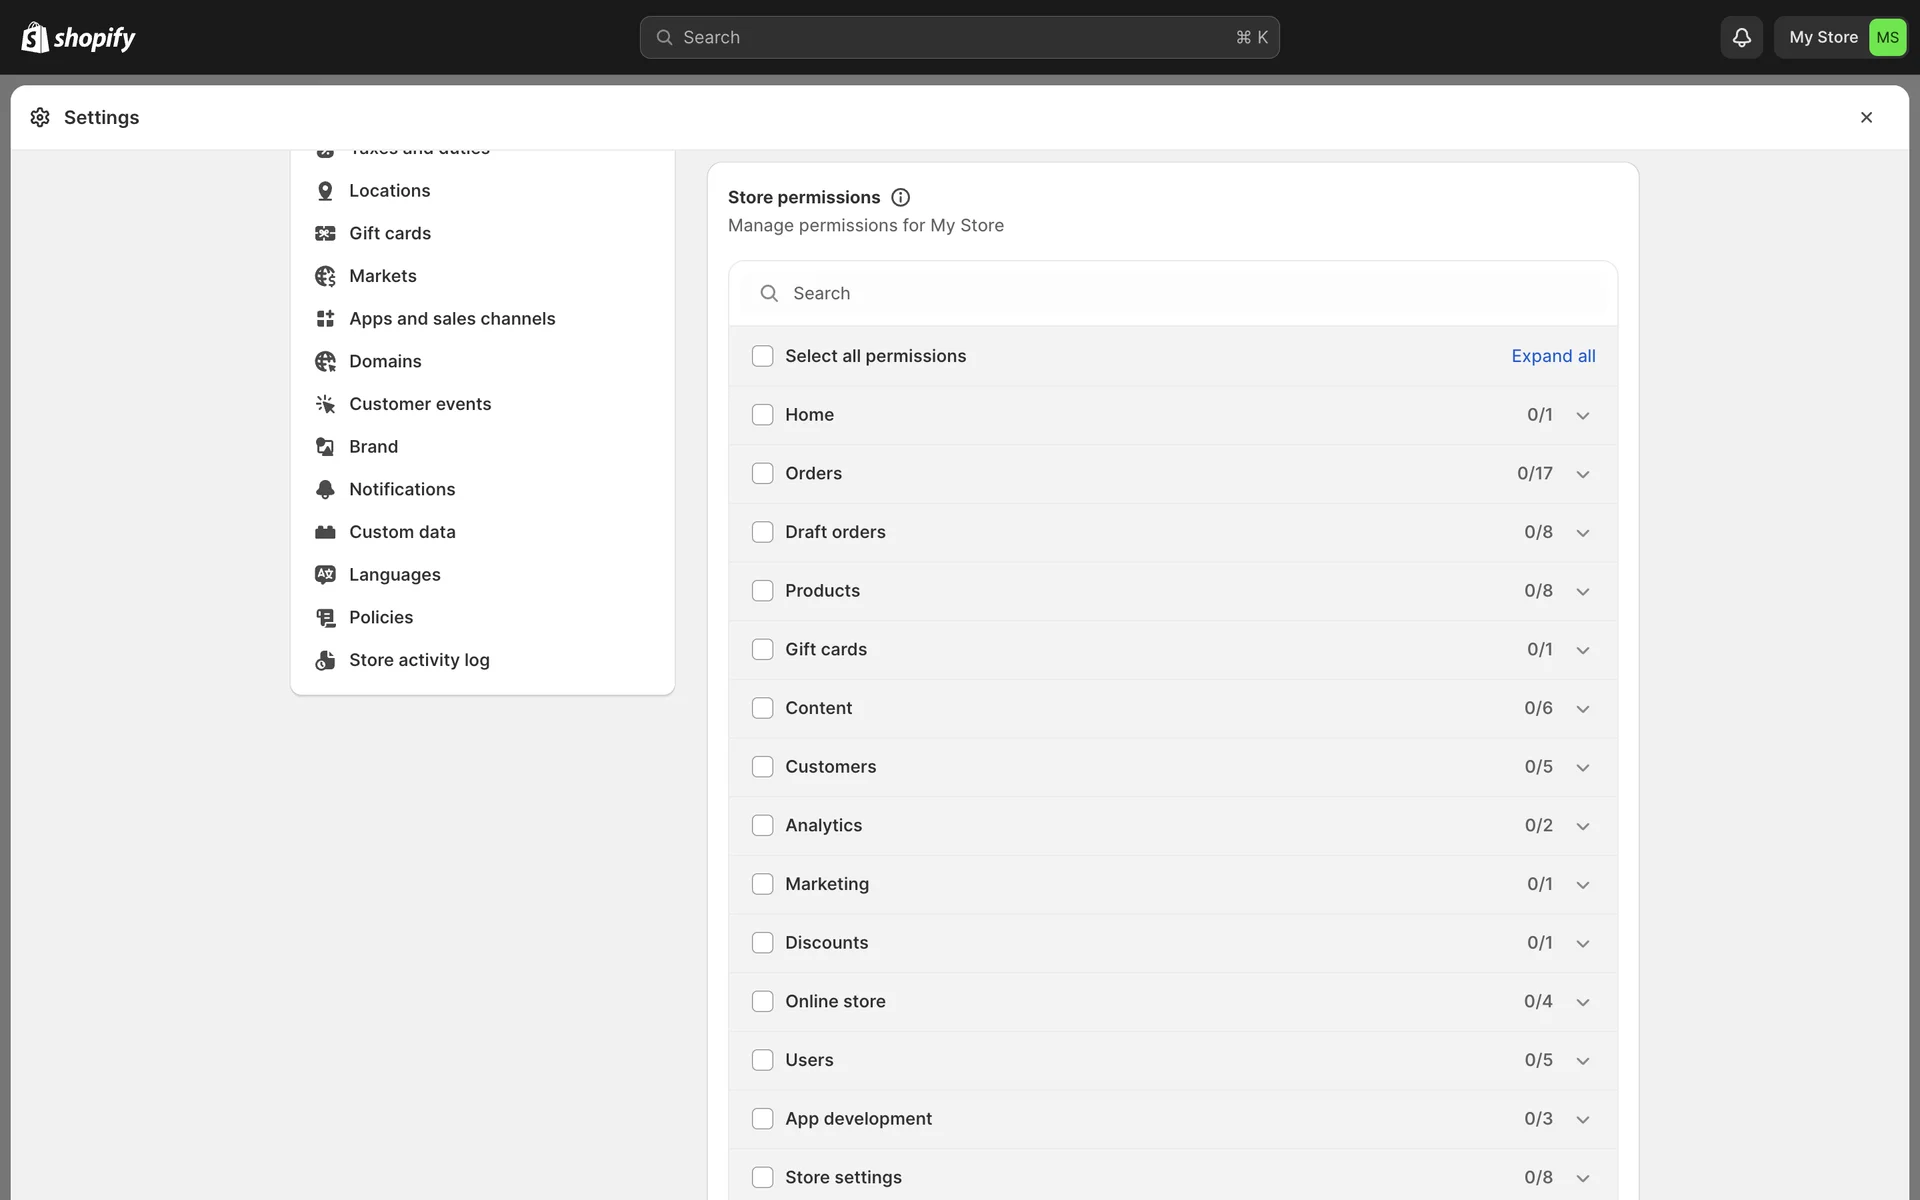Go to Apps and sales channels settings
Image resolution: width=1920 pixels, height=1200 pixels.
451,318
